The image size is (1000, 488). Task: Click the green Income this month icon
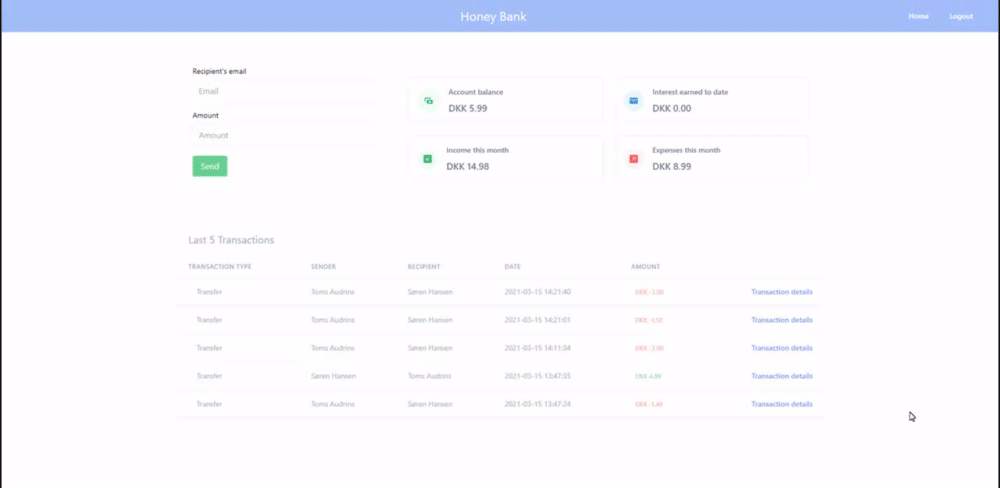(428, 159)
